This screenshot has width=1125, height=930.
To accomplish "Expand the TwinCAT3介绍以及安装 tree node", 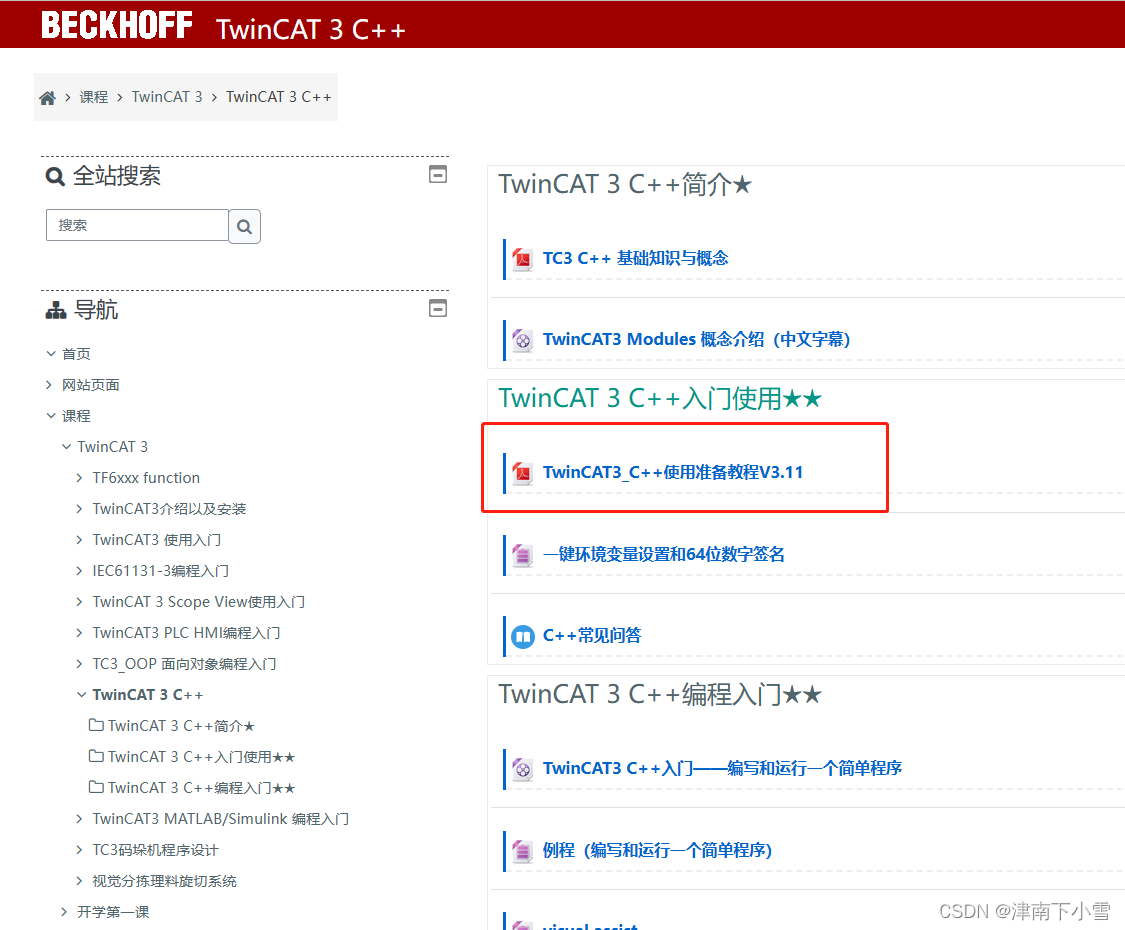I will click(x=79, y=508).
